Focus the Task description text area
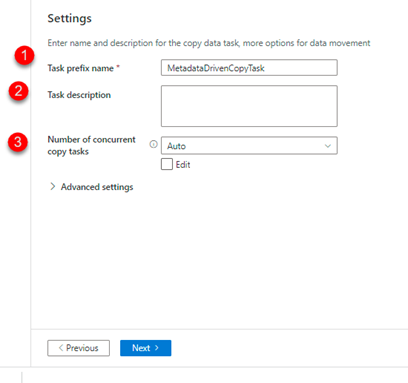Viewport: 408px width, 383px height. 249,106
